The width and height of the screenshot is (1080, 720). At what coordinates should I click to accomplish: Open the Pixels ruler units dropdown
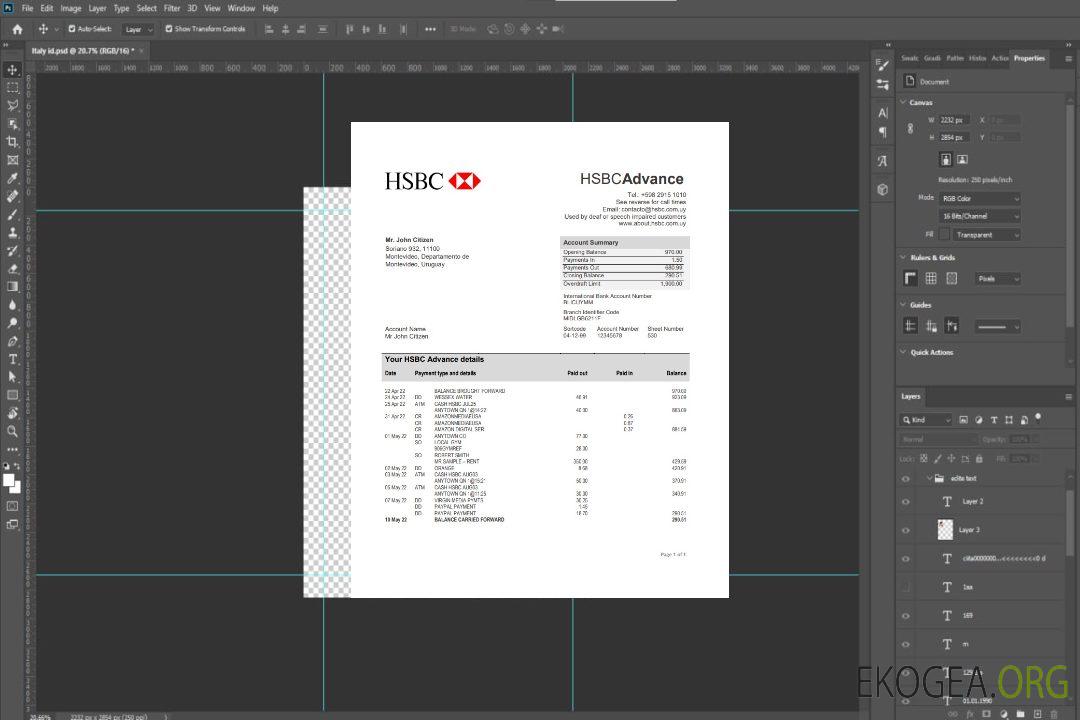tap(997, 278)
